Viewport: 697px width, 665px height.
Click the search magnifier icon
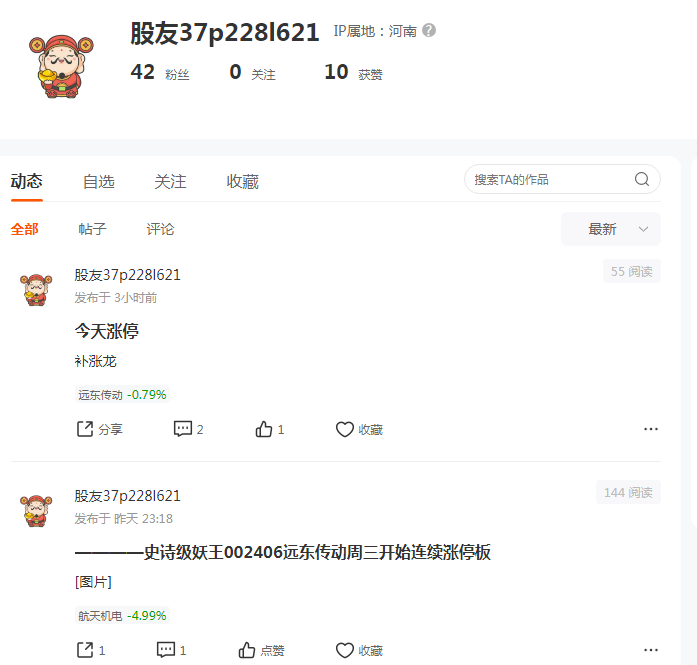(x=641, y=179)
